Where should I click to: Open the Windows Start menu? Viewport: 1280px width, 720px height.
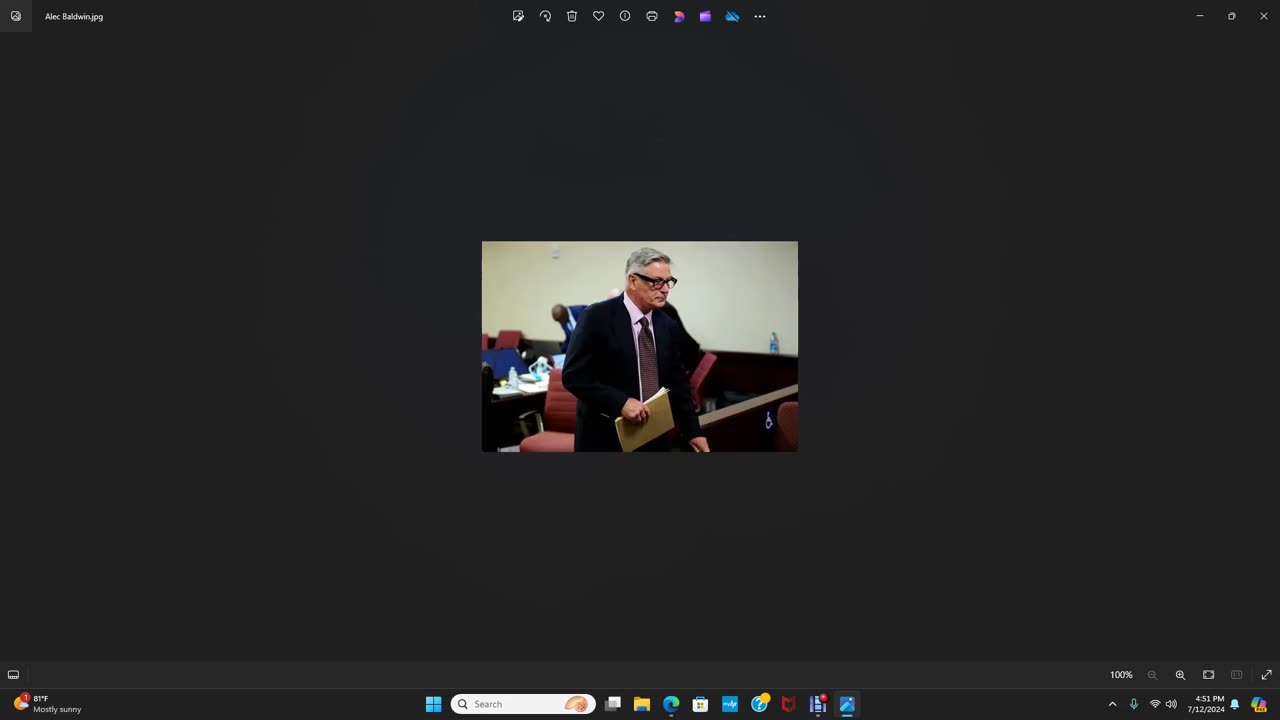[x=433, y=704]
